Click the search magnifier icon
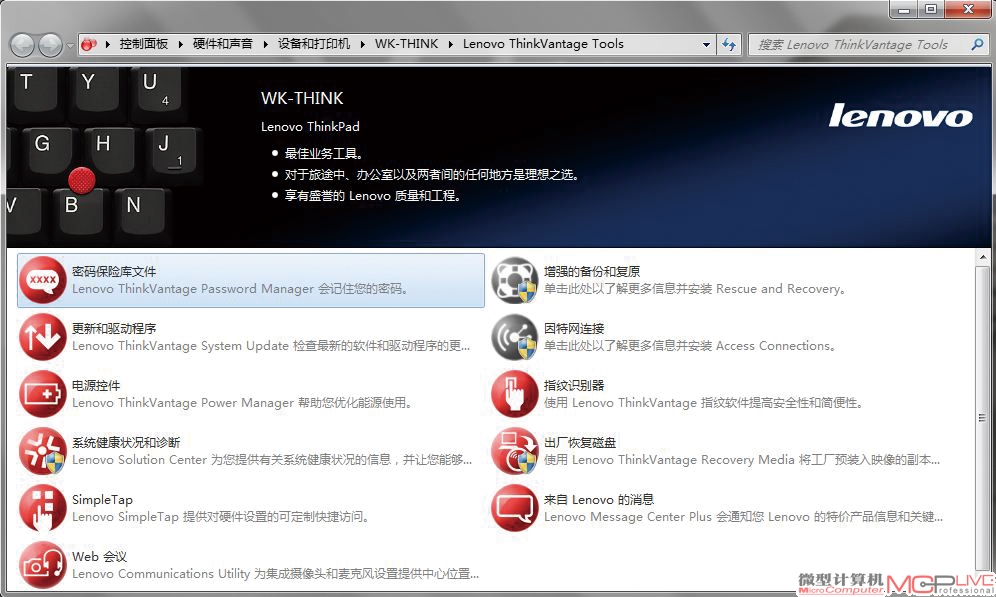The width and height of the screenshot is (996, 597). [x=978, y=44]
